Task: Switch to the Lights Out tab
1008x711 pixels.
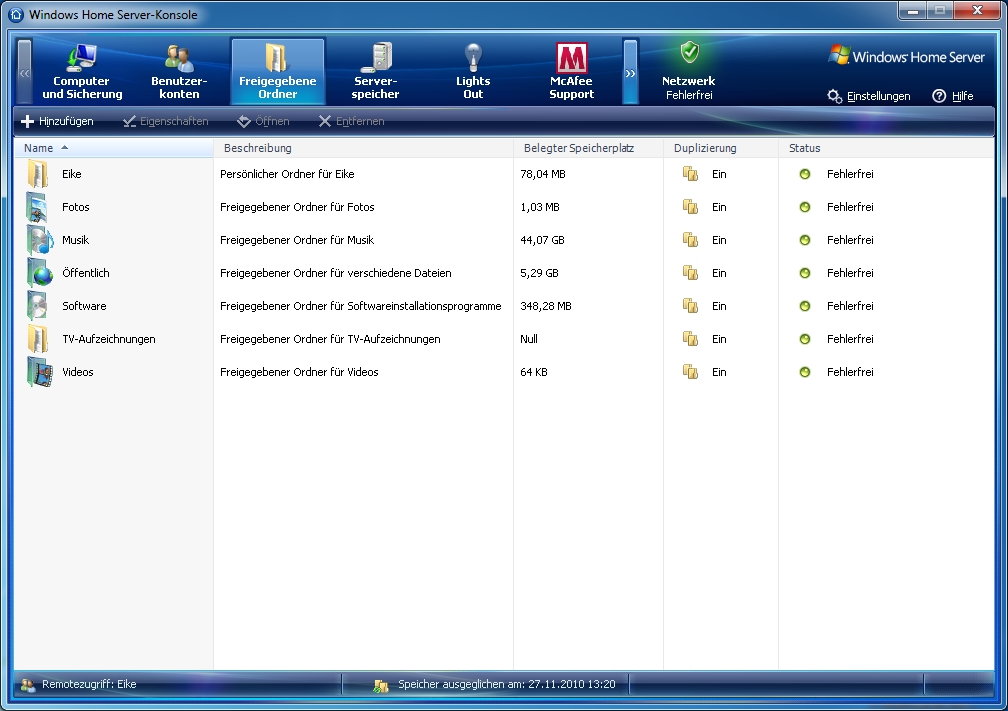Action: (x=473, y=71)
